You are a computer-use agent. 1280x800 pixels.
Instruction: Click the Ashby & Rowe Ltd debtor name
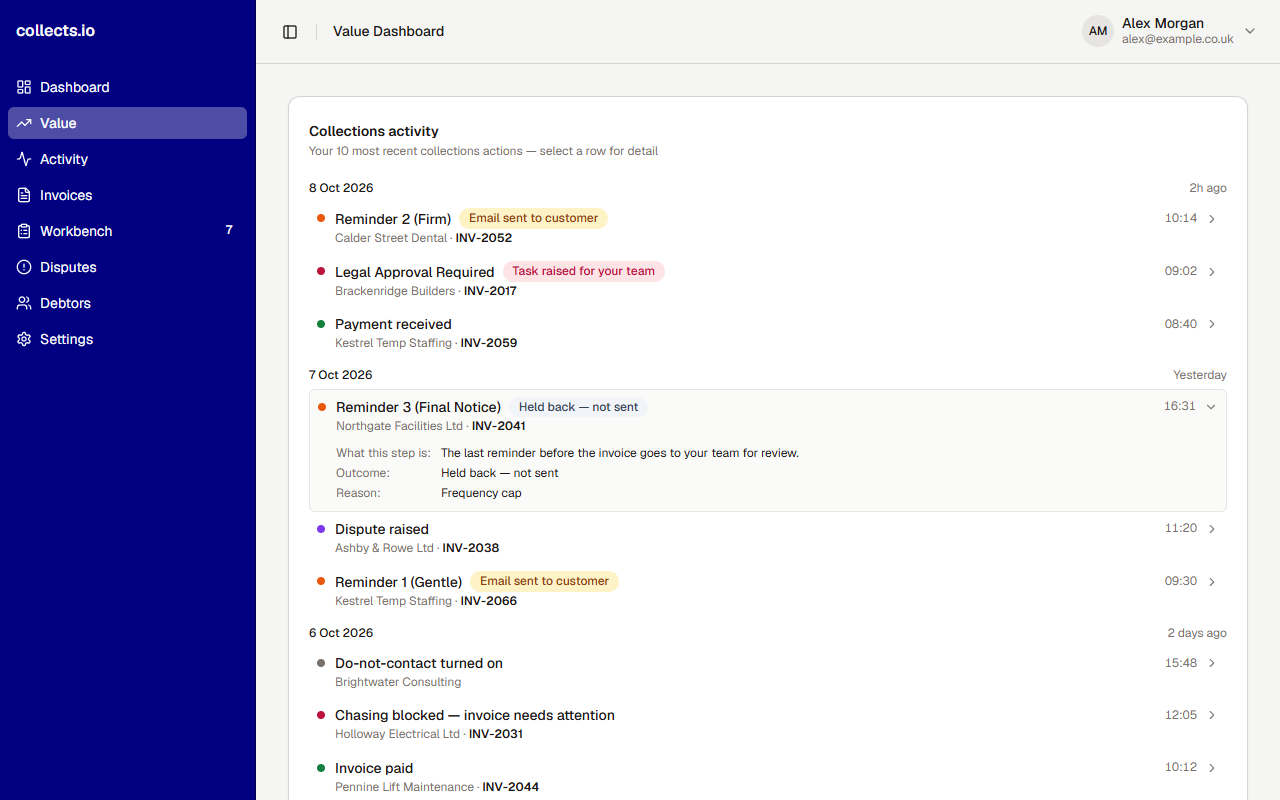385,548
